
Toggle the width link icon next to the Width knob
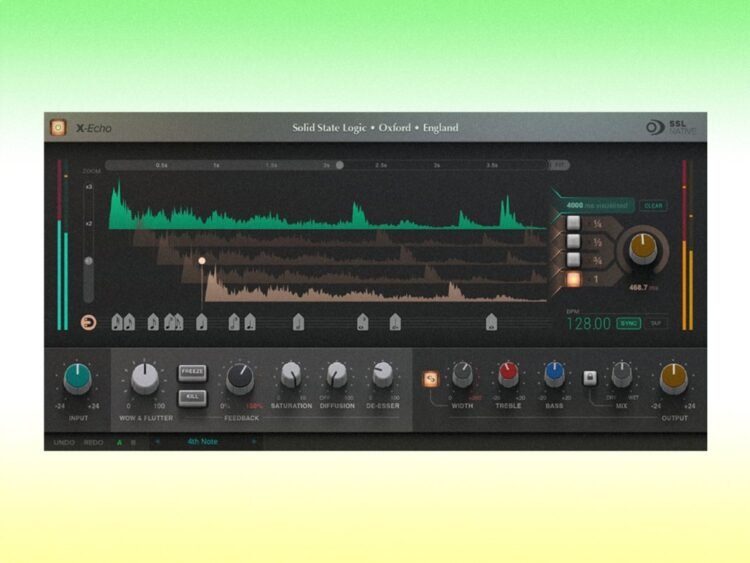coord(431,379)
